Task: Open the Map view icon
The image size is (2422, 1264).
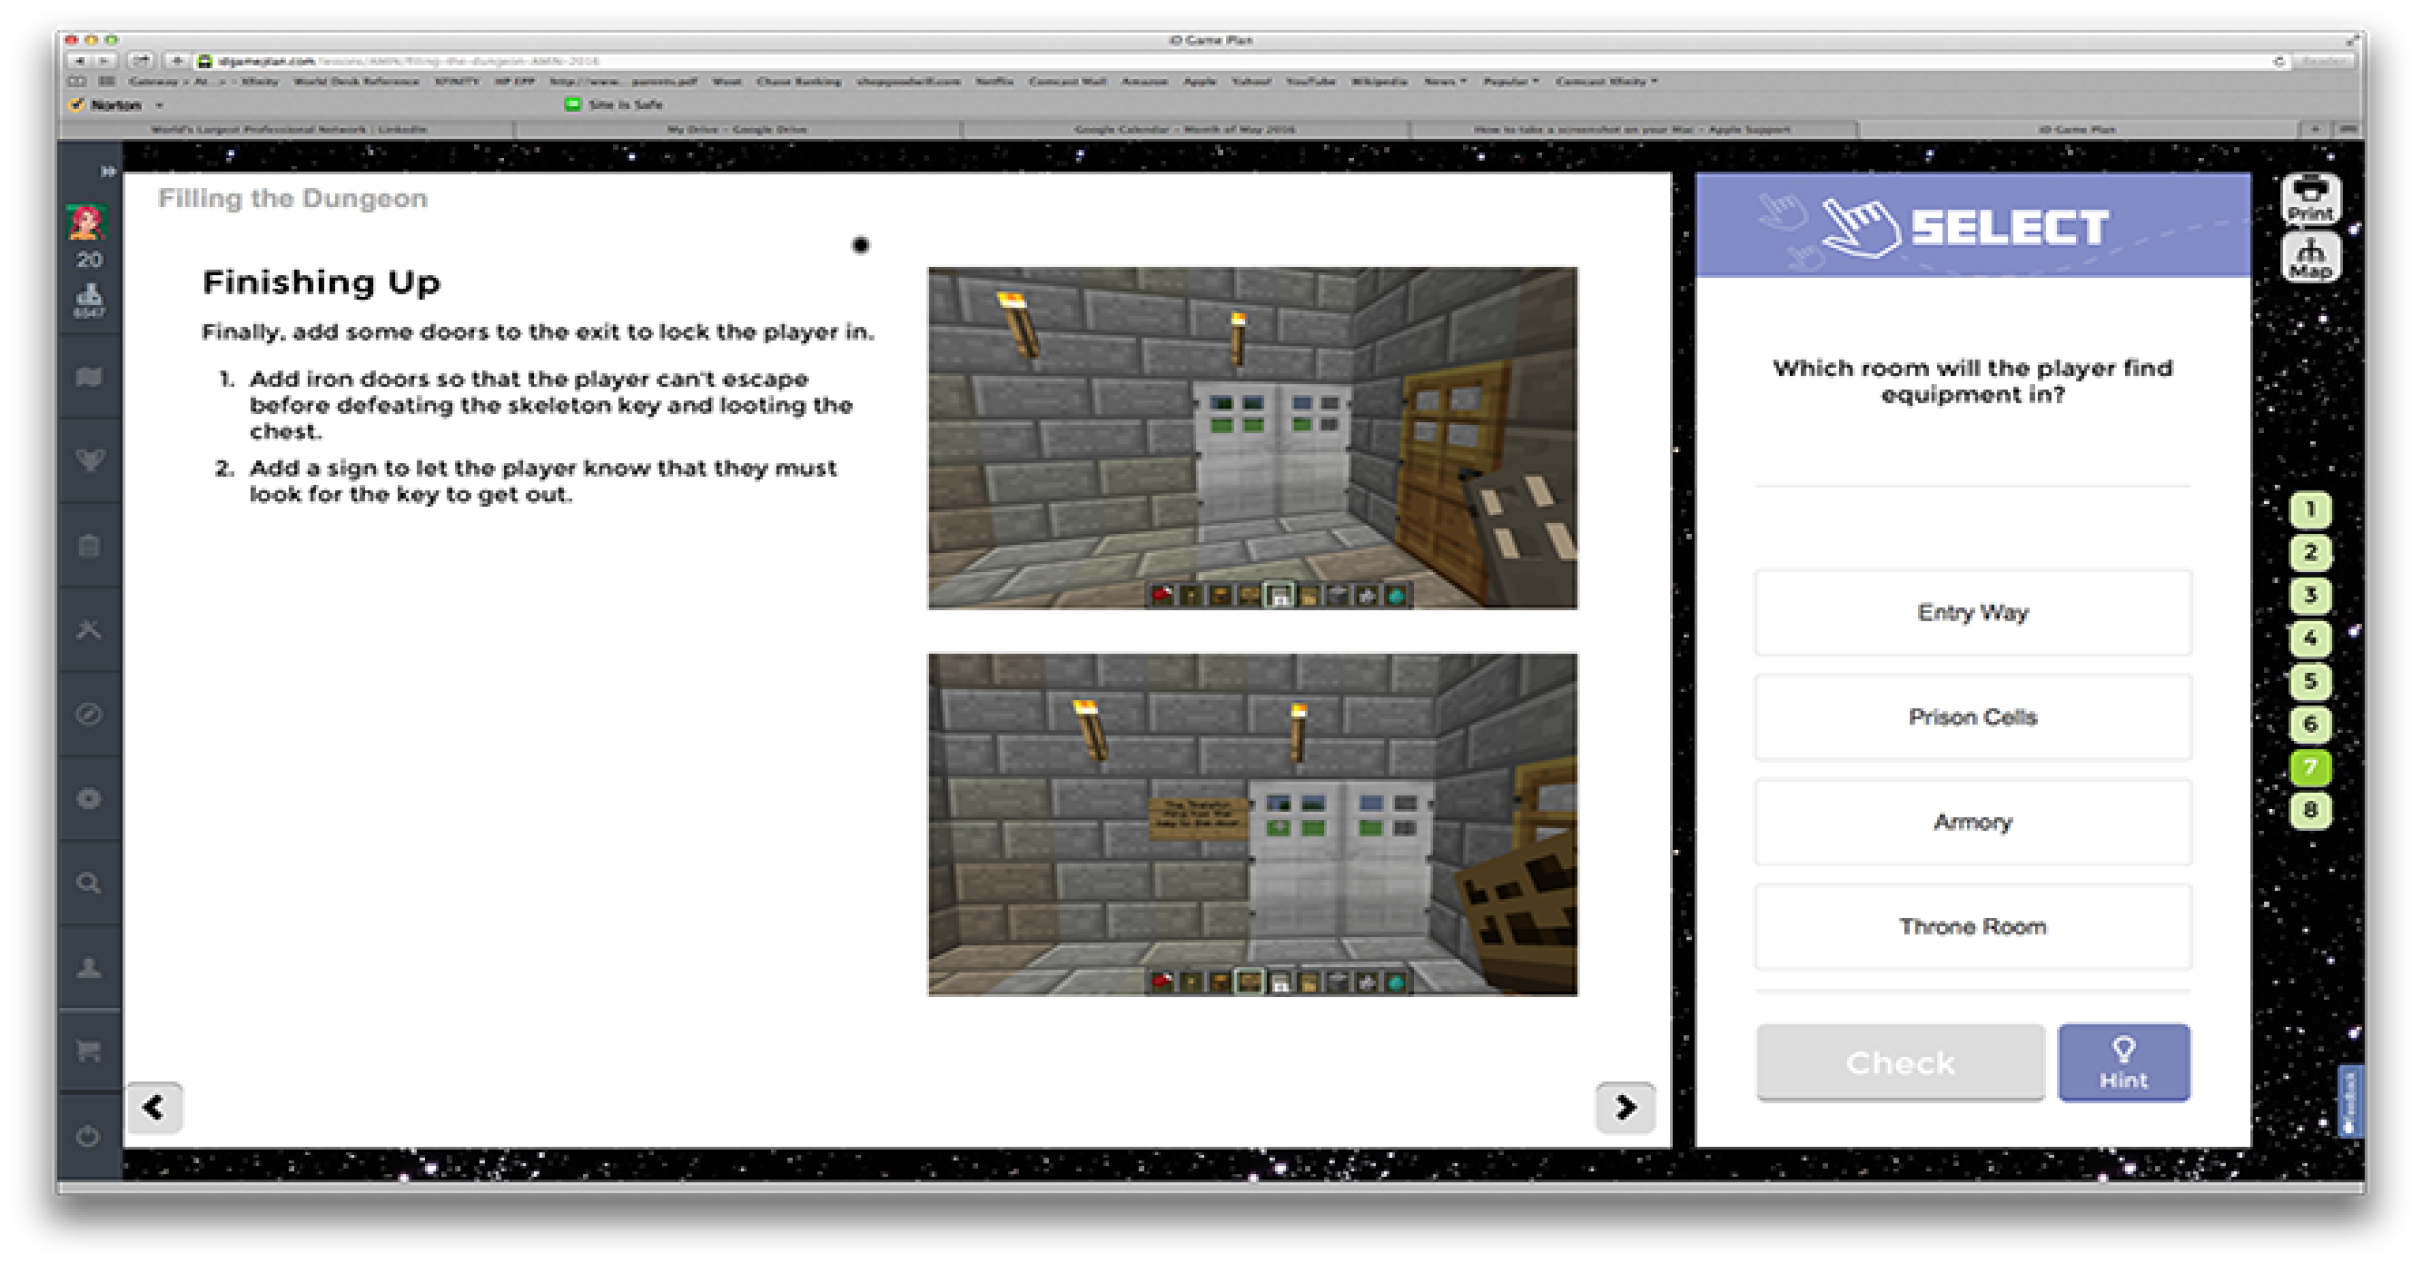Action: coord(2308,263)
